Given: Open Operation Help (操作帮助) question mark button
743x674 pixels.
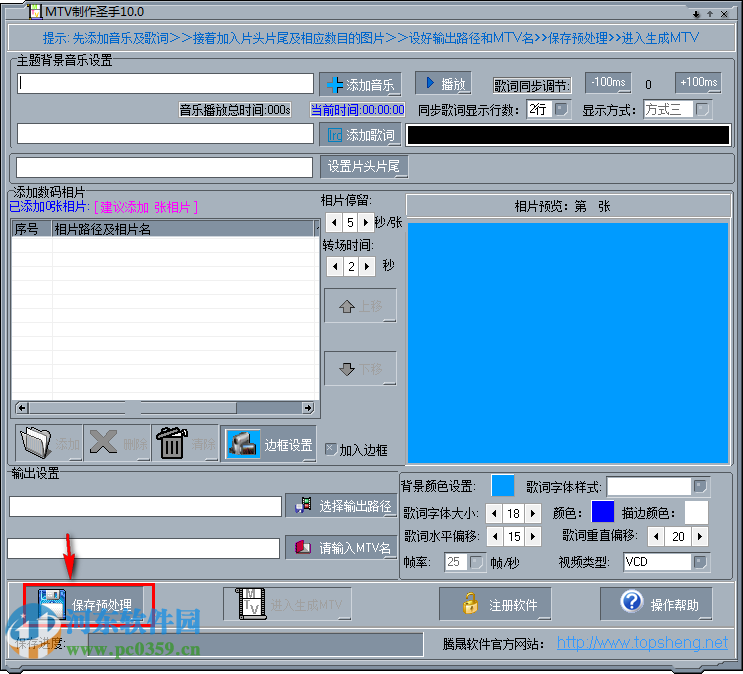Looking at the screenshot, I should (656, 604).
